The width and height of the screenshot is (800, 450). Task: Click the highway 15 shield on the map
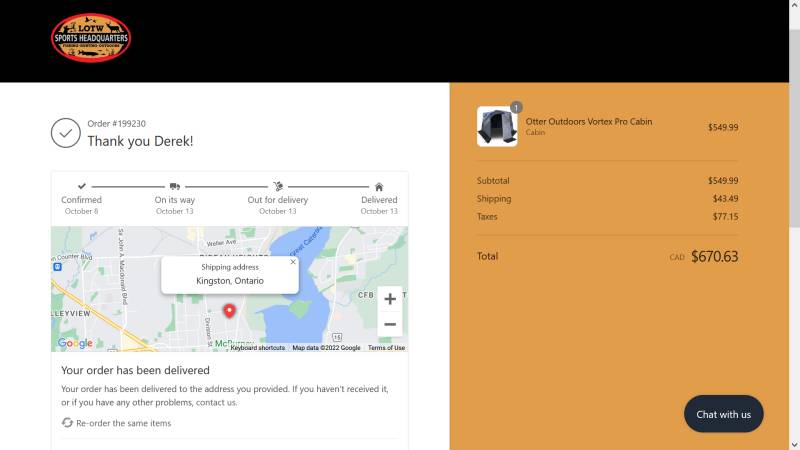click(337, 337)
